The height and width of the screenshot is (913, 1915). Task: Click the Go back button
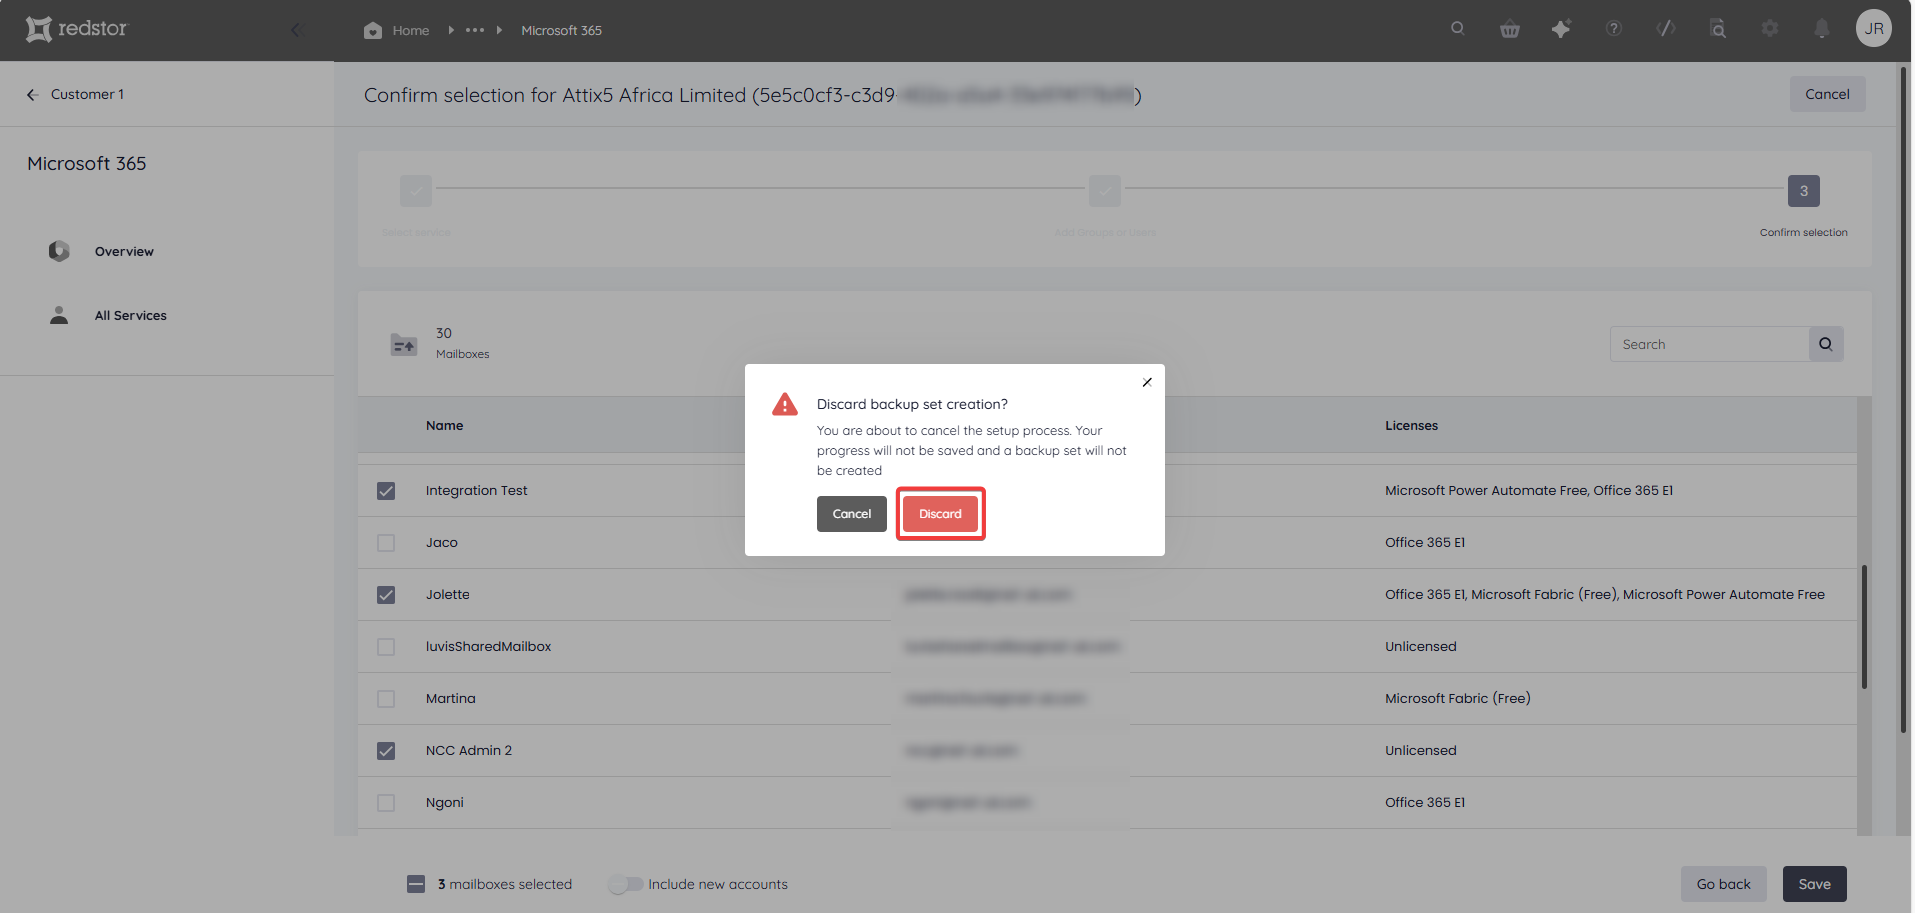pyautogui.click(x=1723, y=884)
